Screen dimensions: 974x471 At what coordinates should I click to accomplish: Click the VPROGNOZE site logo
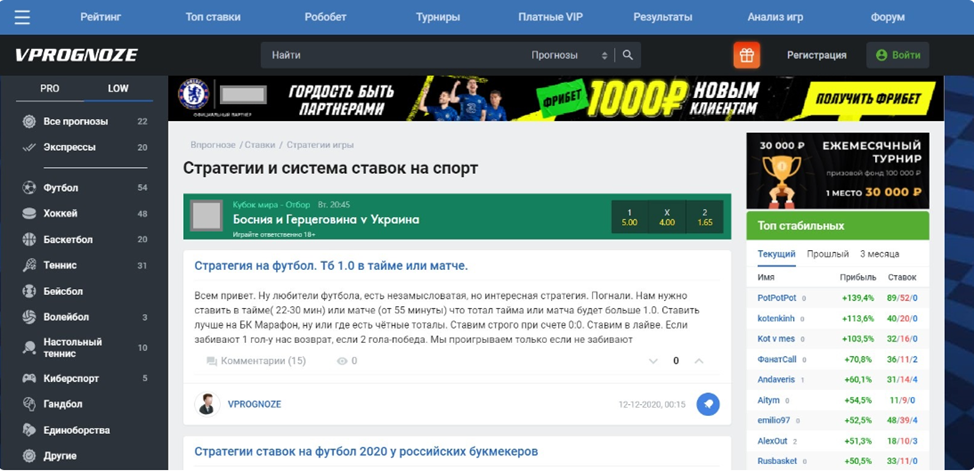point(76,55)
